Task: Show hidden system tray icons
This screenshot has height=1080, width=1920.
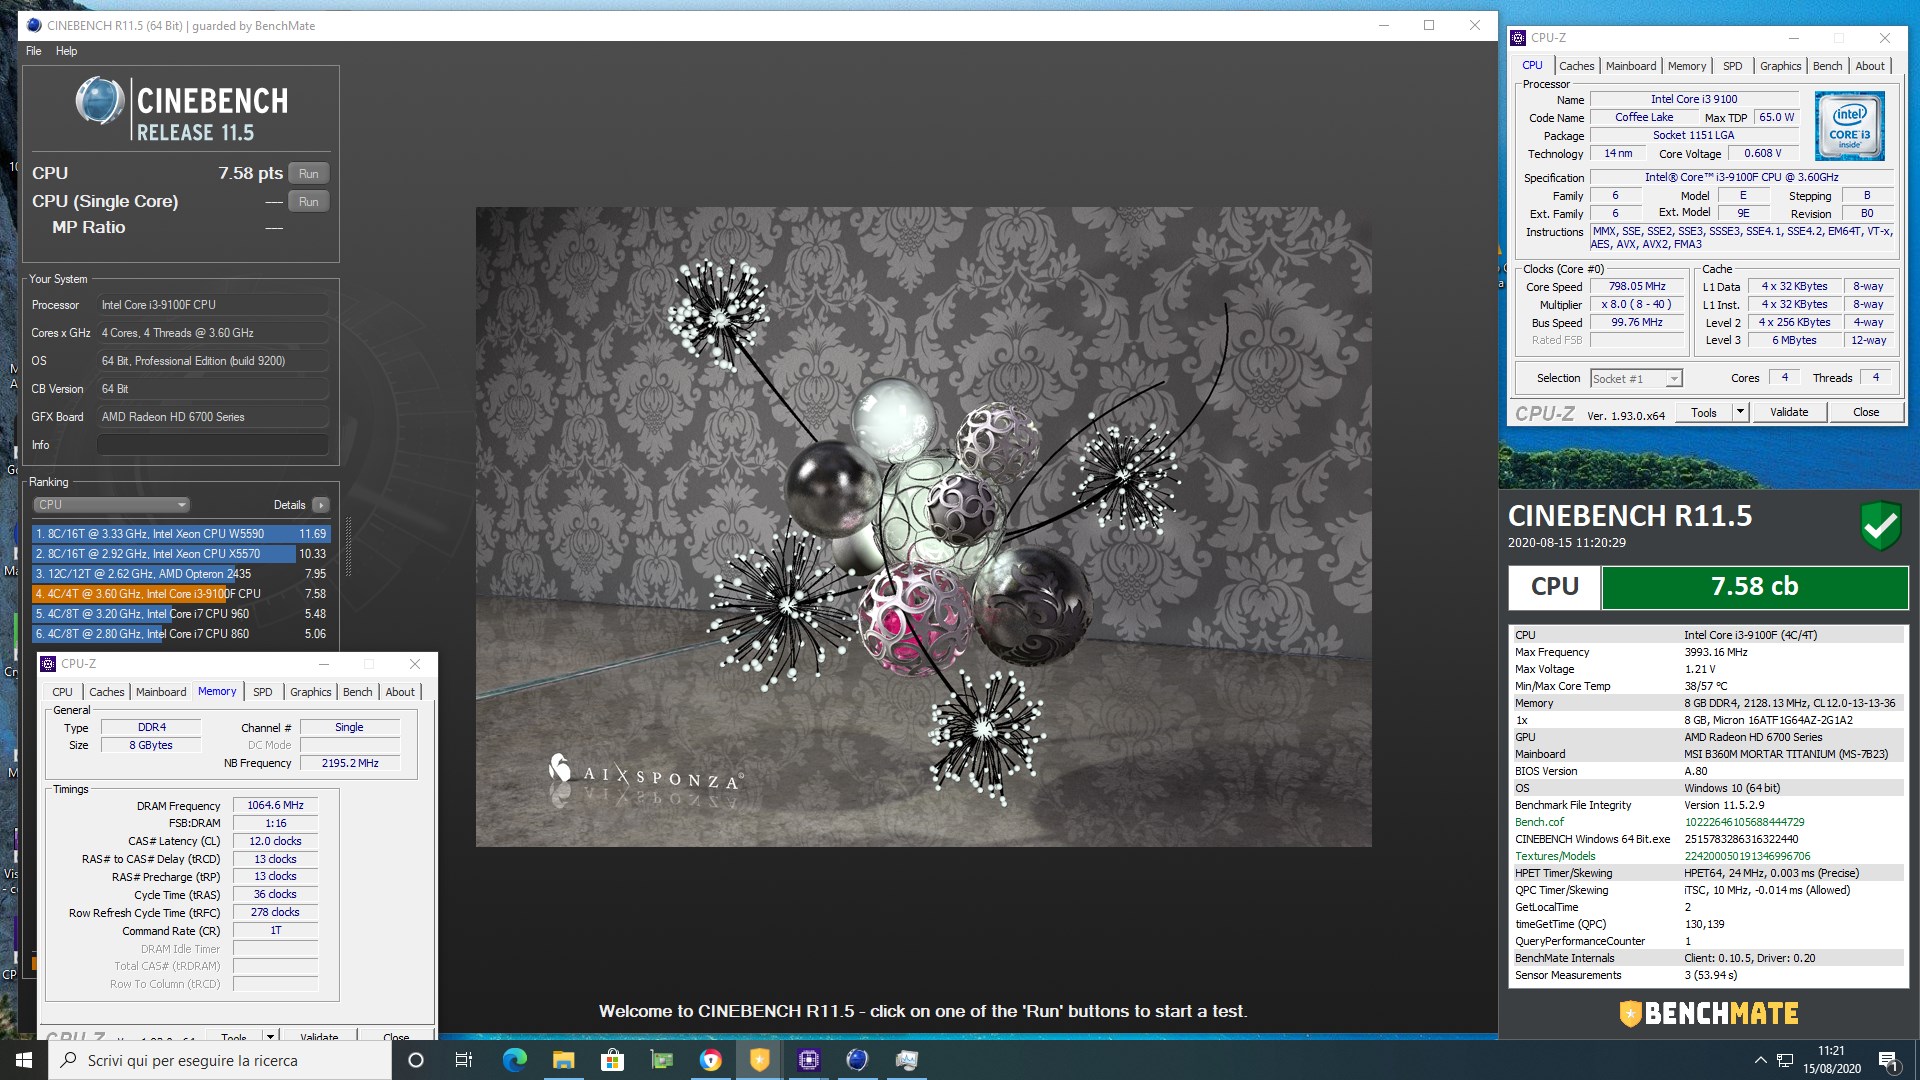Action: (x=1760, y=1060)
